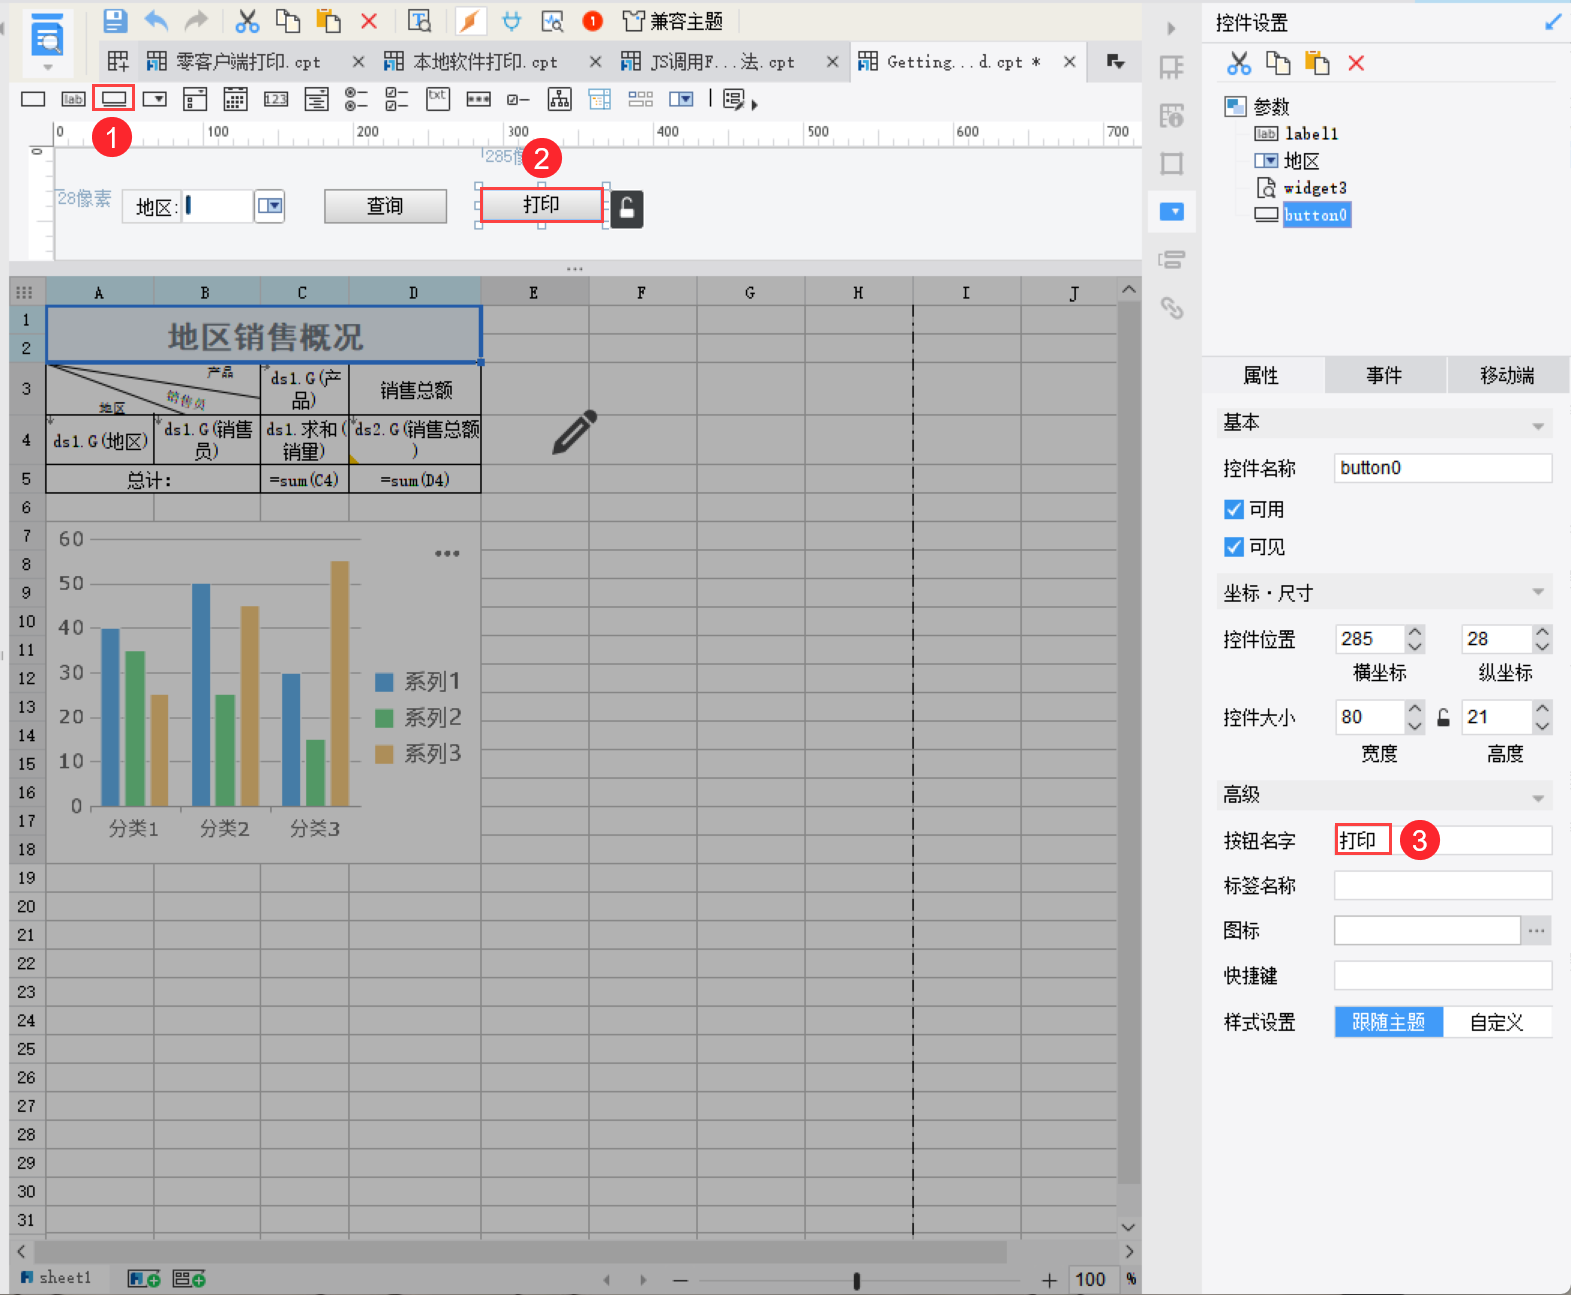Click the blue widget settings icon in the sidebar

coord(1172,212)
